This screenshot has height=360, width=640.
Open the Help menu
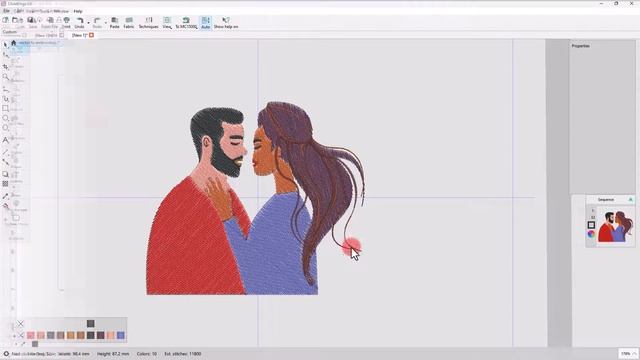[78, 11]
